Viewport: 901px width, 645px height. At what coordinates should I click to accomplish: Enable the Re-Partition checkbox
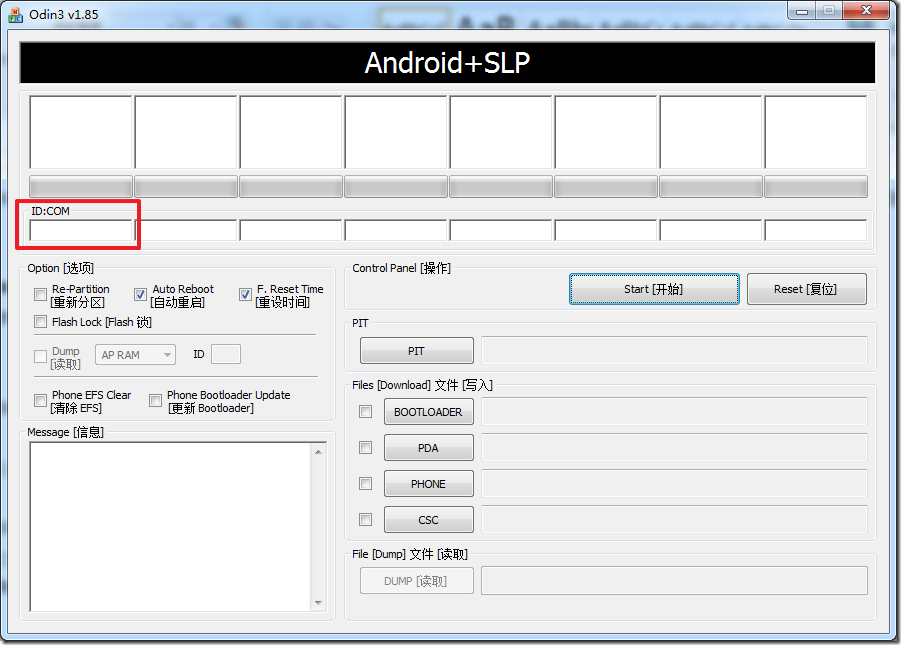pos(40,295)
